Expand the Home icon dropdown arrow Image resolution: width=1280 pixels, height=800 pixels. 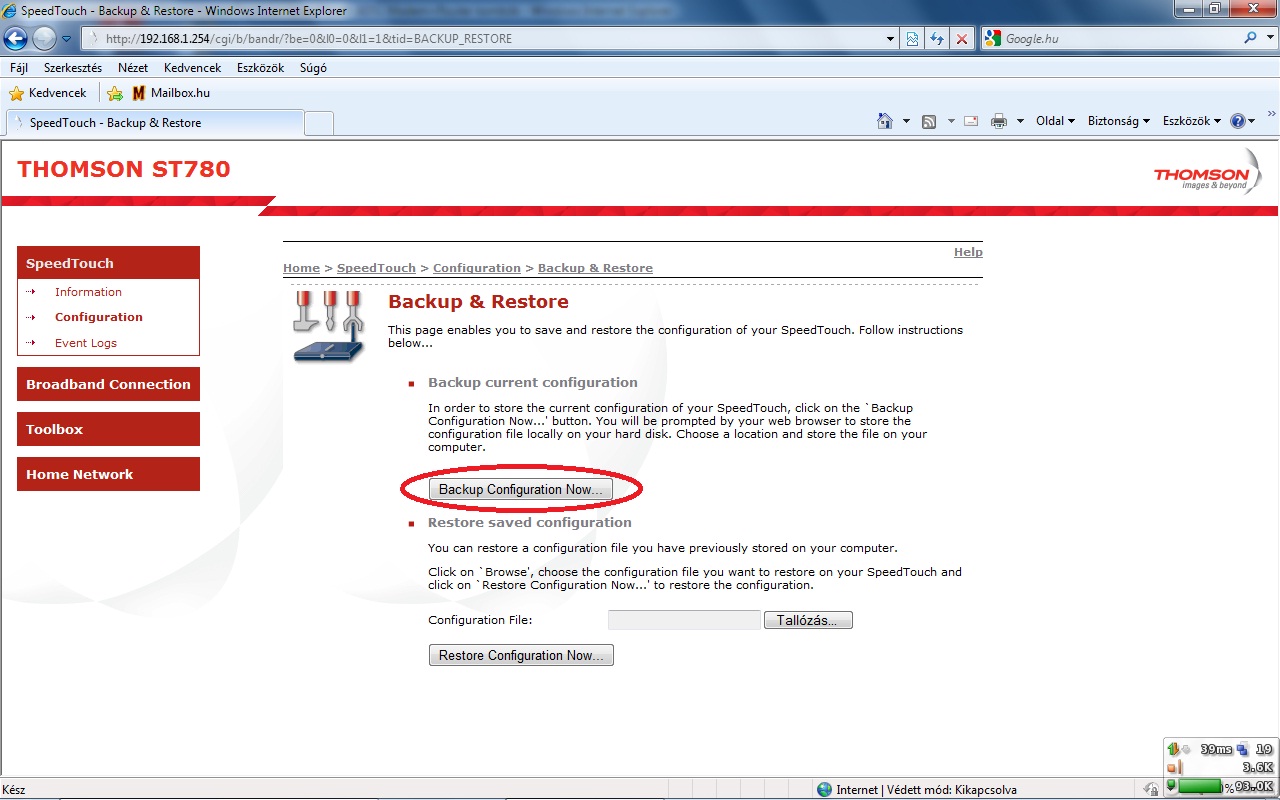click(907, 121)
